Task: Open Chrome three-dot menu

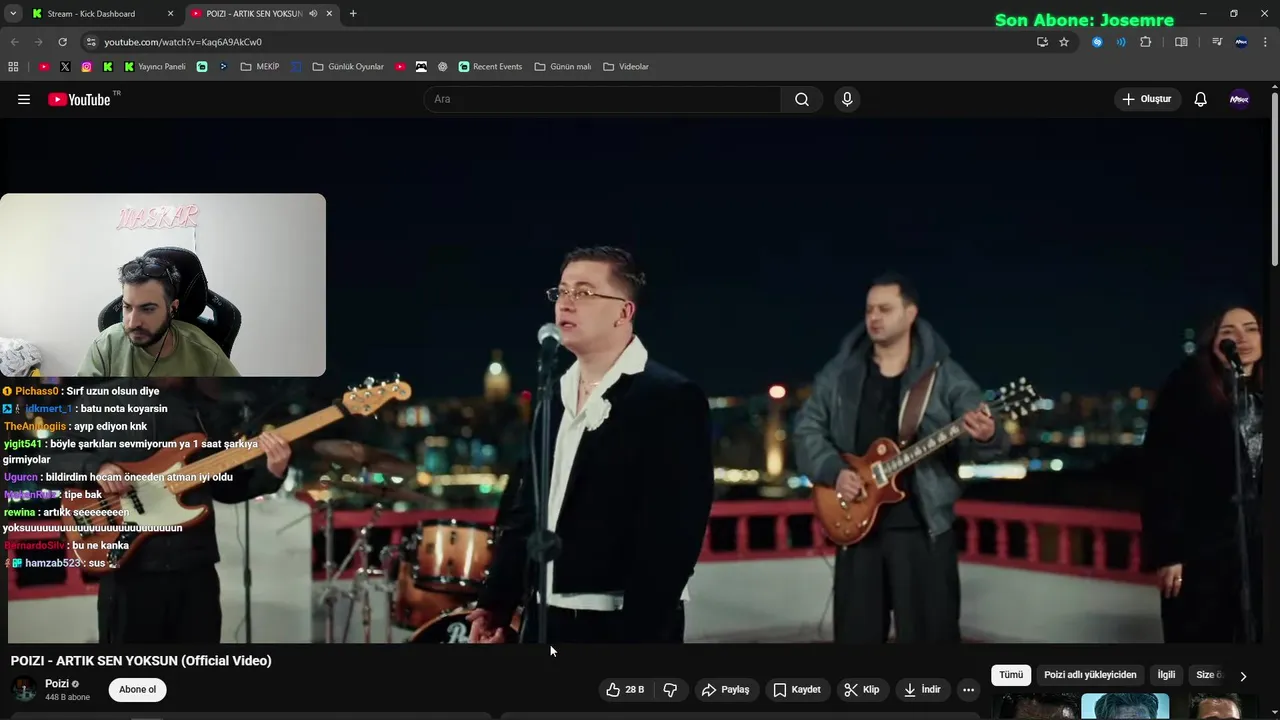Action: 1265,42
